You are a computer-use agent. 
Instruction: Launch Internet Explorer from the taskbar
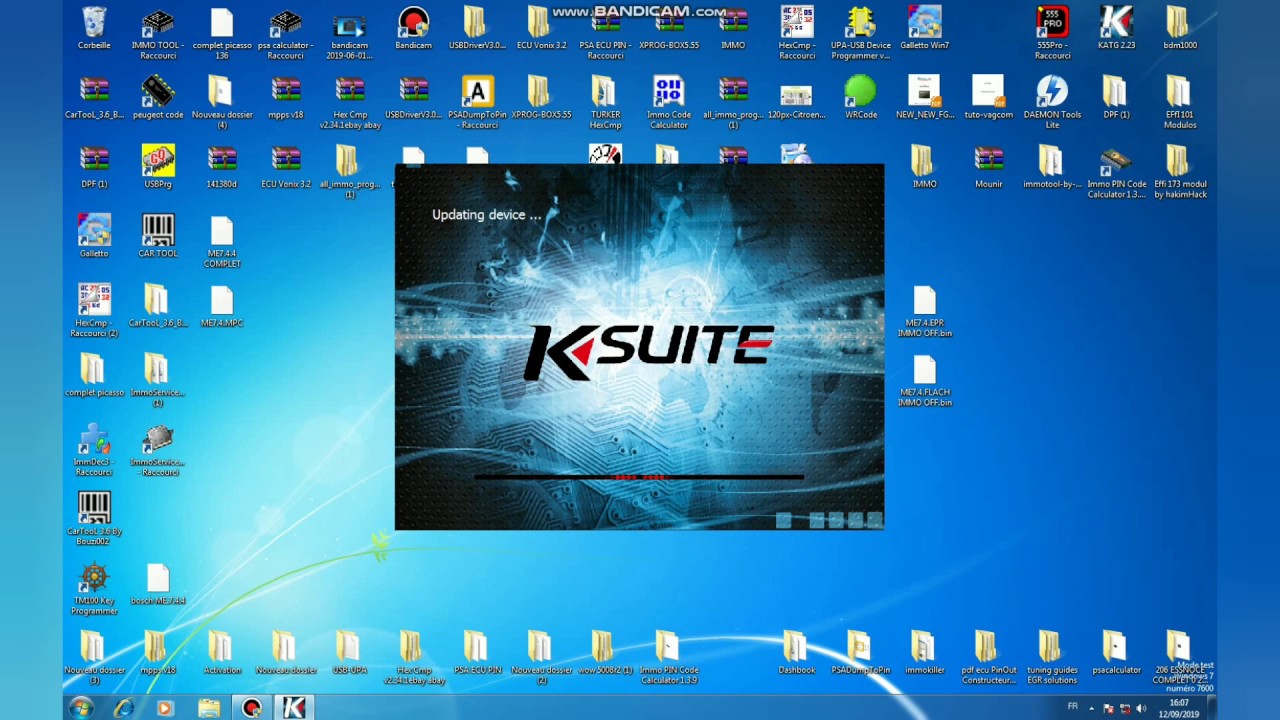click(x=123, y=708)
